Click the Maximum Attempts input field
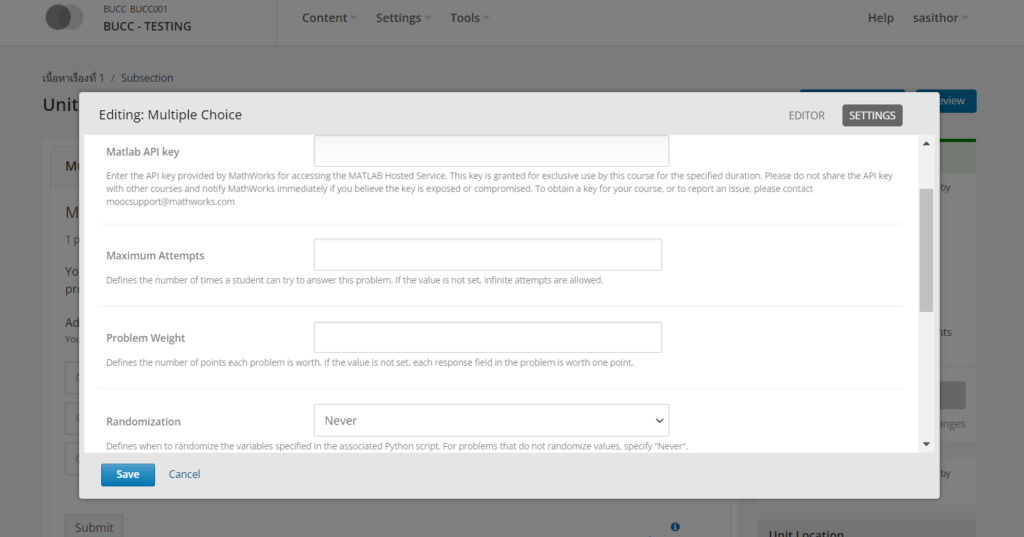1024x537 pixels. pos(488,255)
